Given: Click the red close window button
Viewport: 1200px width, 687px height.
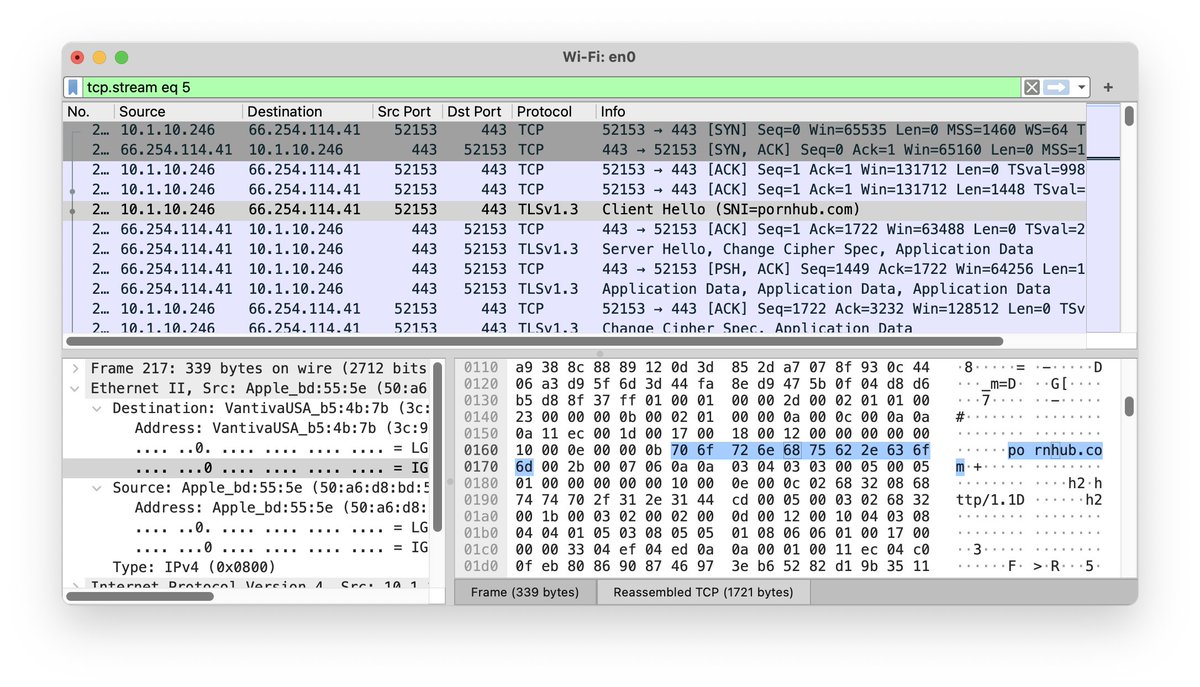Looking at the screenshot, I should click(78, 57).
